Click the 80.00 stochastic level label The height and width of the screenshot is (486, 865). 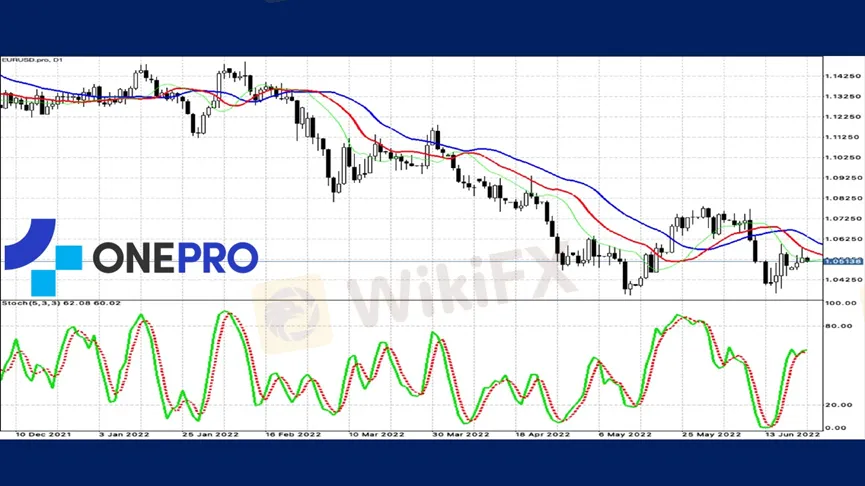coord(836,326)
